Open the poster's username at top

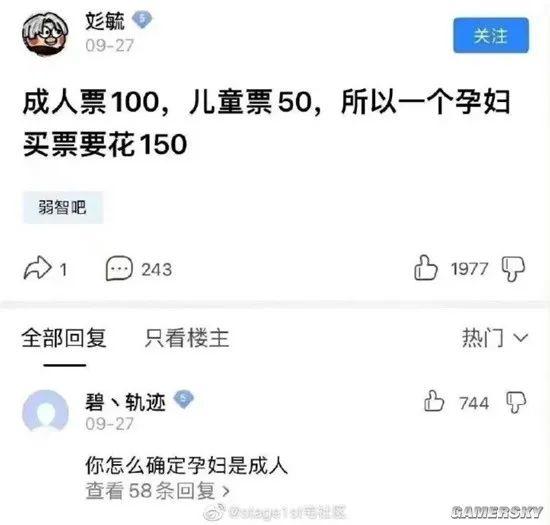105,21
